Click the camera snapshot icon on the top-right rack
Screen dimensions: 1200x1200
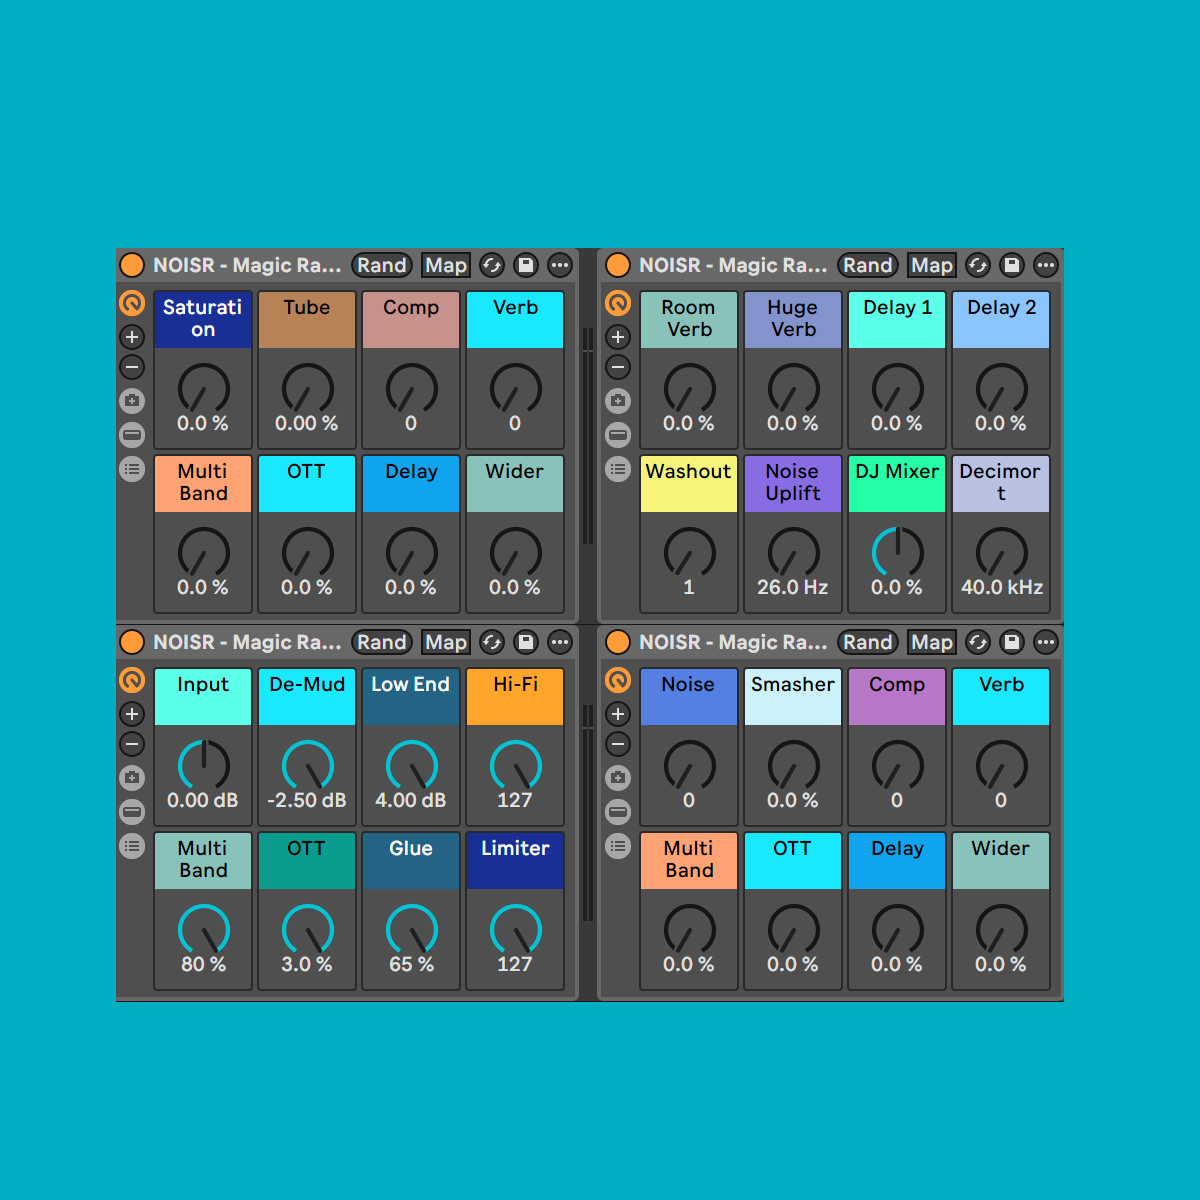(x=618, y=400)
